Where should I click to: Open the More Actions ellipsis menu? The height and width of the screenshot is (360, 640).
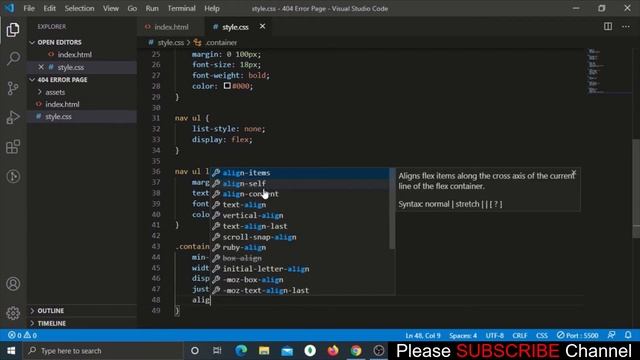[x=626, y=27]
